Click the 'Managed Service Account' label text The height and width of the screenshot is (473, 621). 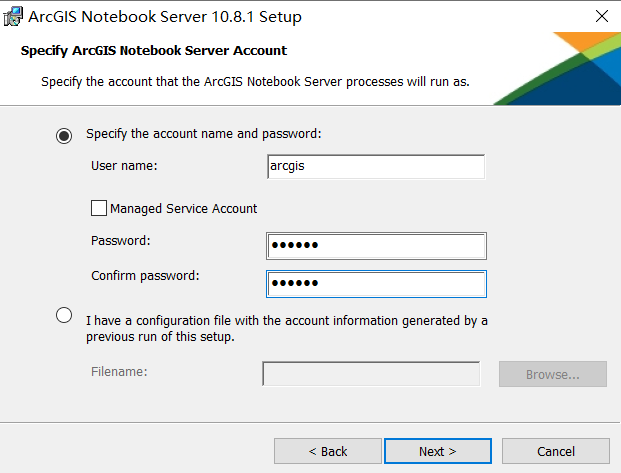(x=183, y=208)
